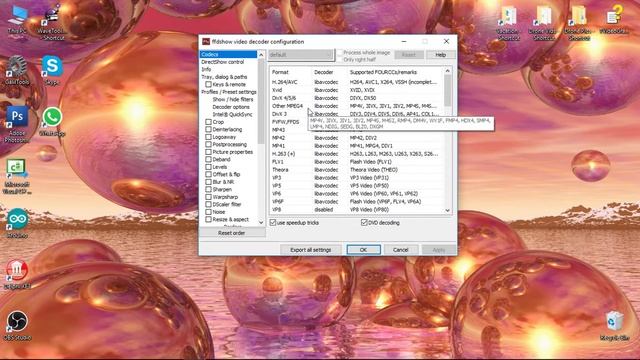
Task: Click the Format column header
Action: pos(280,72)
